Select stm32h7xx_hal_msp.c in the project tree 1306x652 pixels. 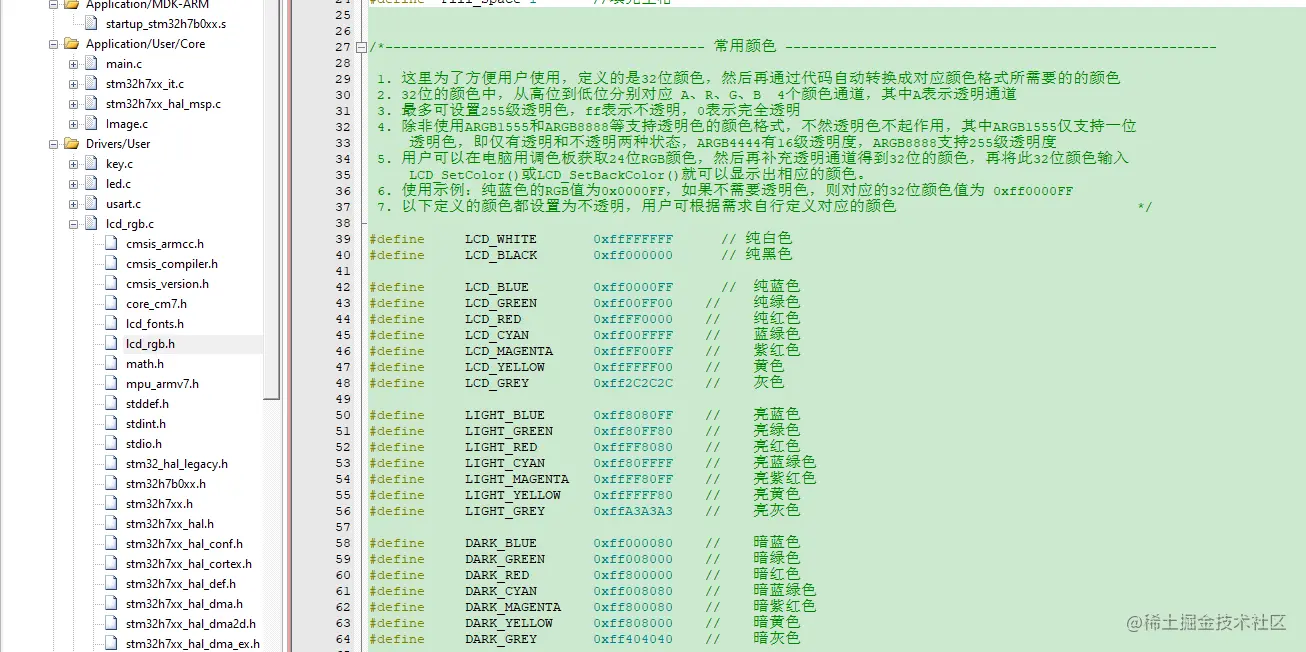pos(163,104)
